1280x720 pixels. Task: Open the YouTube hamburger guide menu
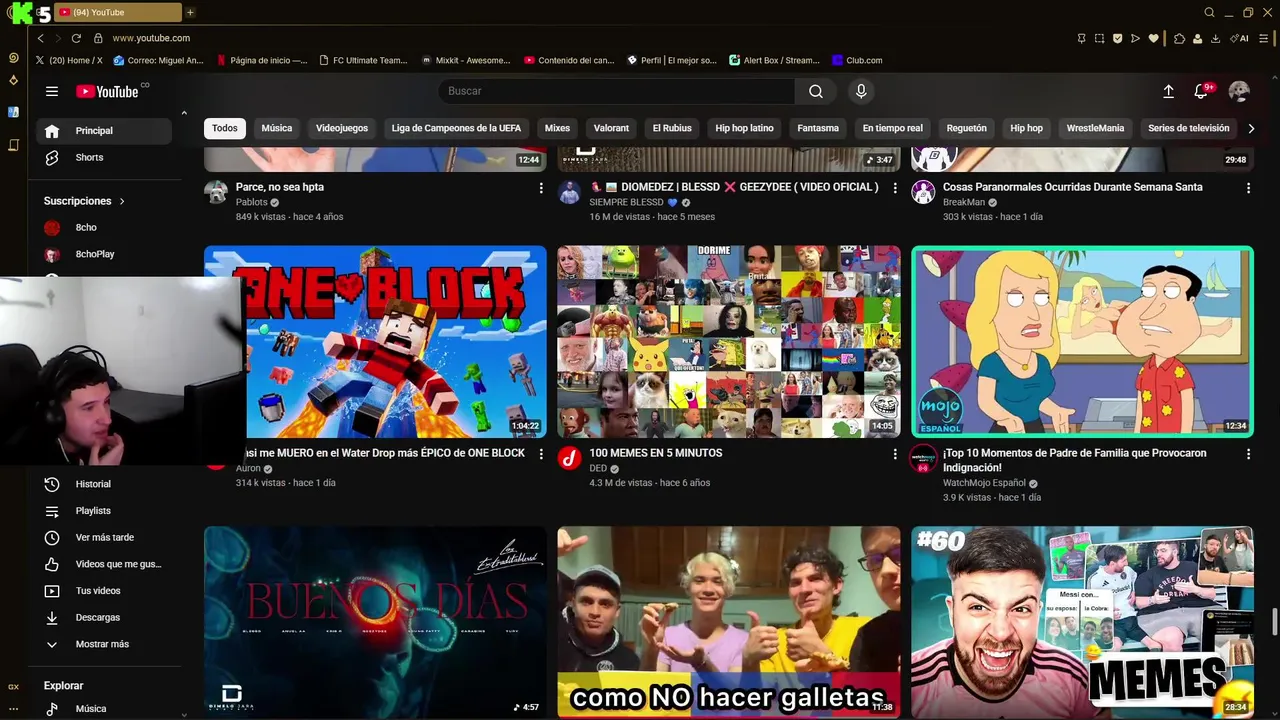coord(52,91)
